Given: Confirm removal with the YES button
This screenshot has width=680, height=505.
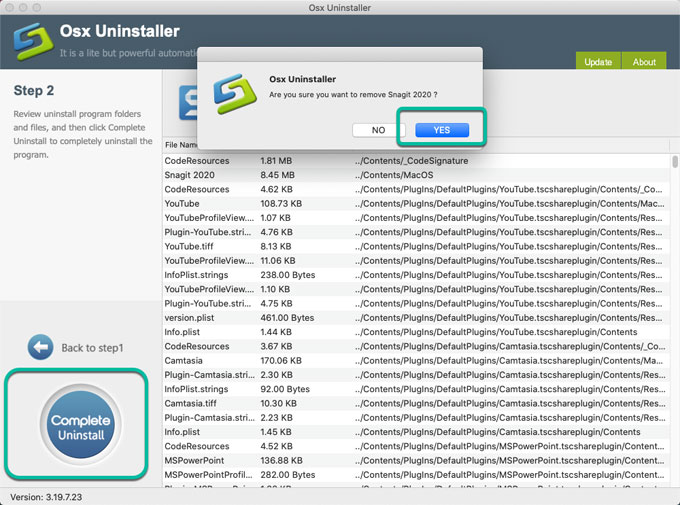Looking at the screenshot, I should pos(441,130).
